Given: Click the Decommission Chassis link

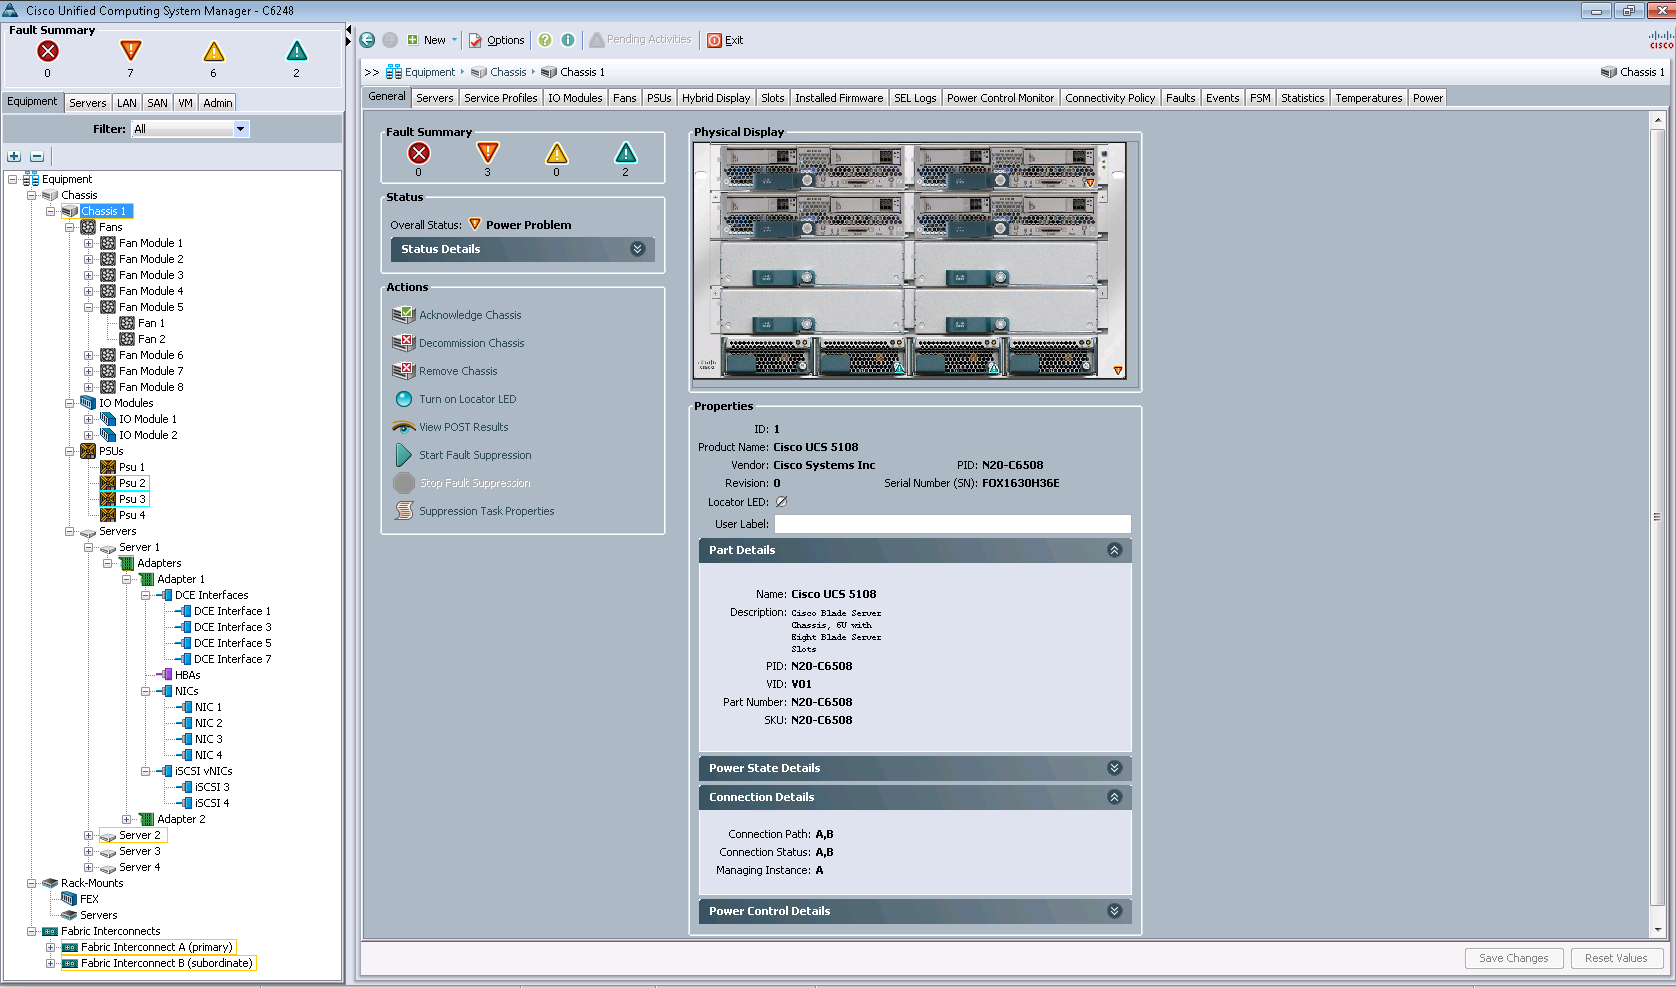Looking at the screenshot, I should [x=472, y=343].
